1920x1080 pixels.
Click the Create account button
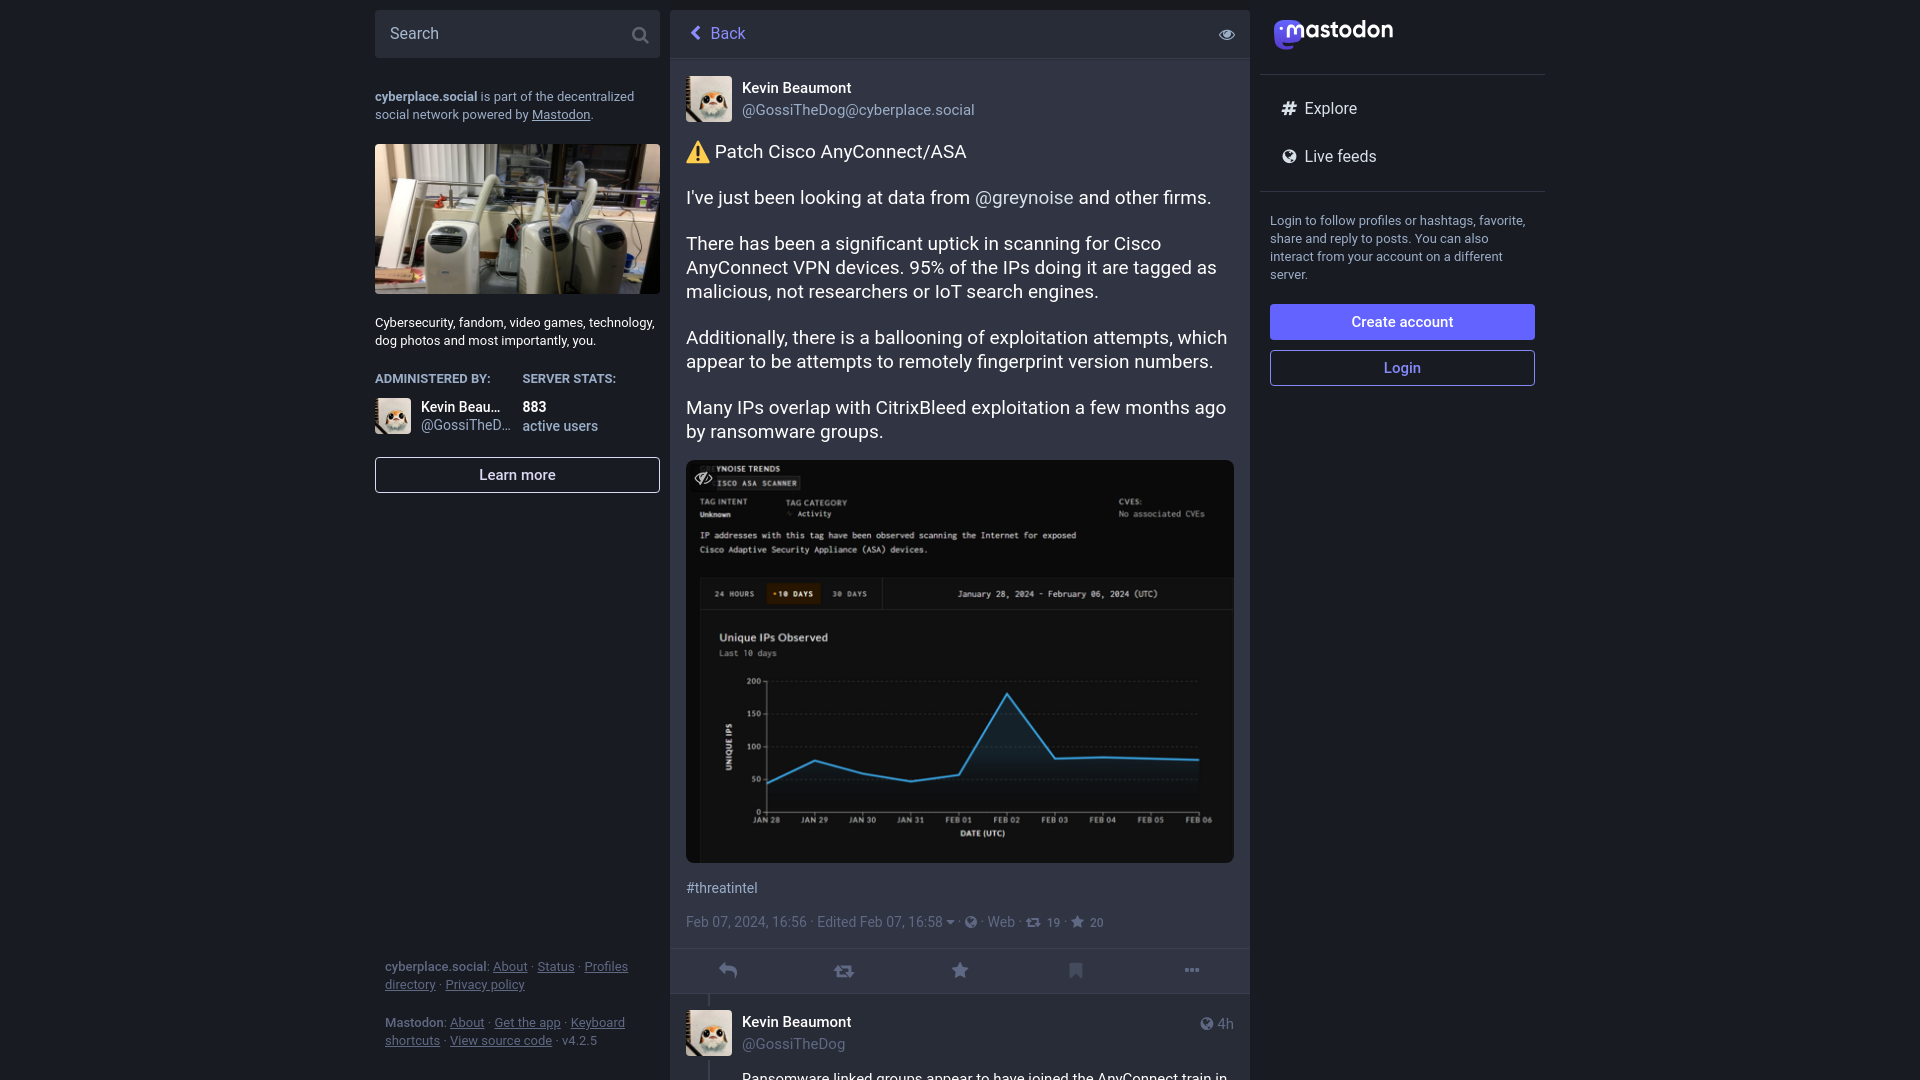coord(1402,322)
